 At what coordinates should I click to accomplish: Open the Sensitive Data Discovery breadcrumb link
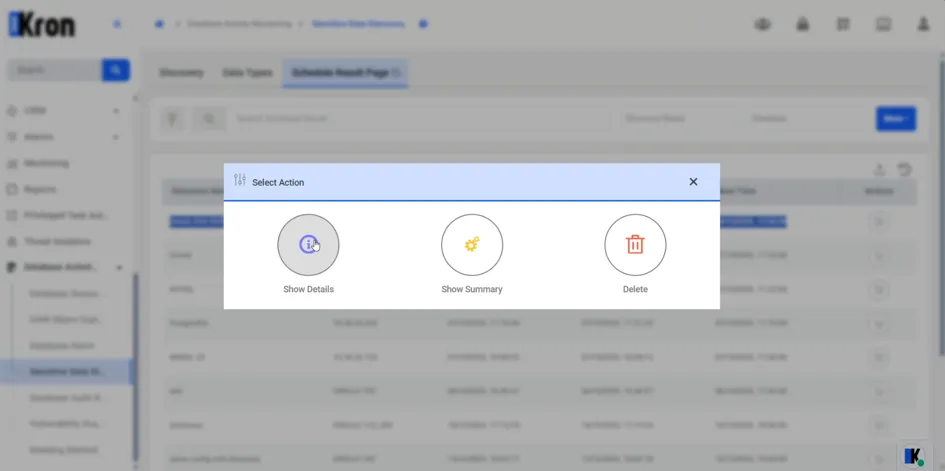(x=358, y=24)
